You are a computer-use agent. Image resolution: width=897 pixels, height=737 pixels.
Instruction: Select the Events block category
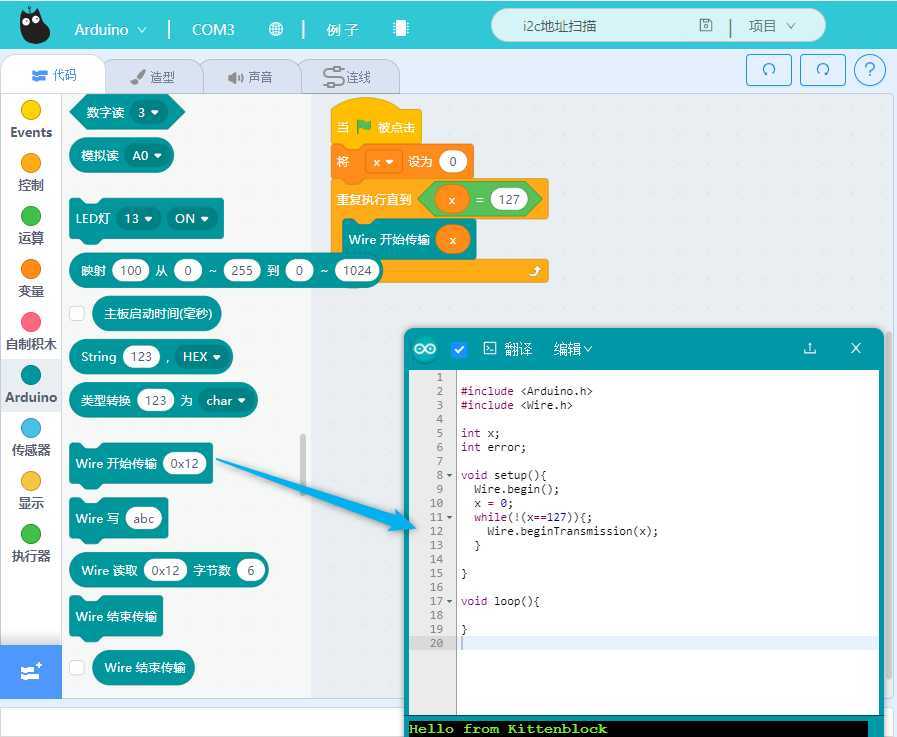[x=31, y=119]
